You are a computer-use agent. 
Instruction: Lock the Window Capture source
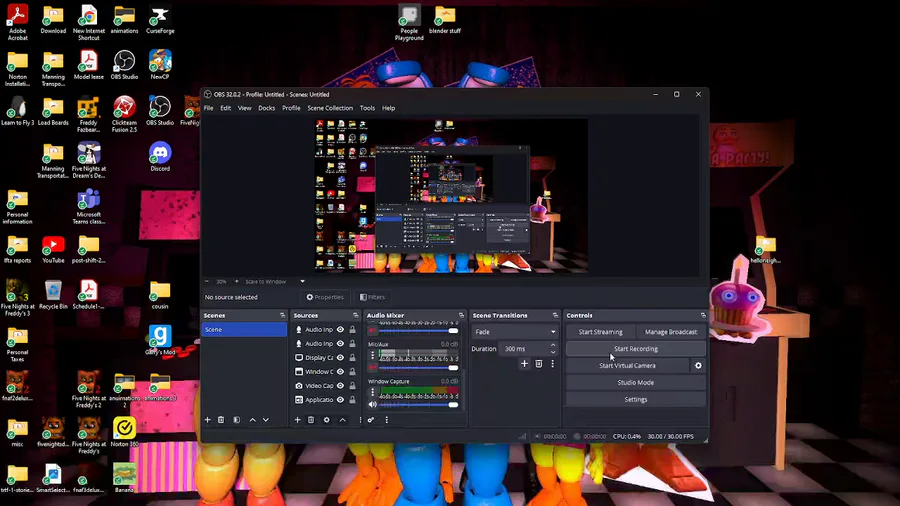[352, 372]
